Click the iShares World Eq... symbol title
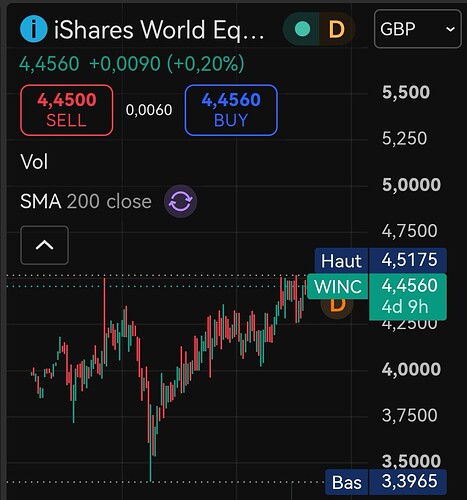Image resolution: width=467 pixels, height=500 pixels. click(x=159, y=30)
